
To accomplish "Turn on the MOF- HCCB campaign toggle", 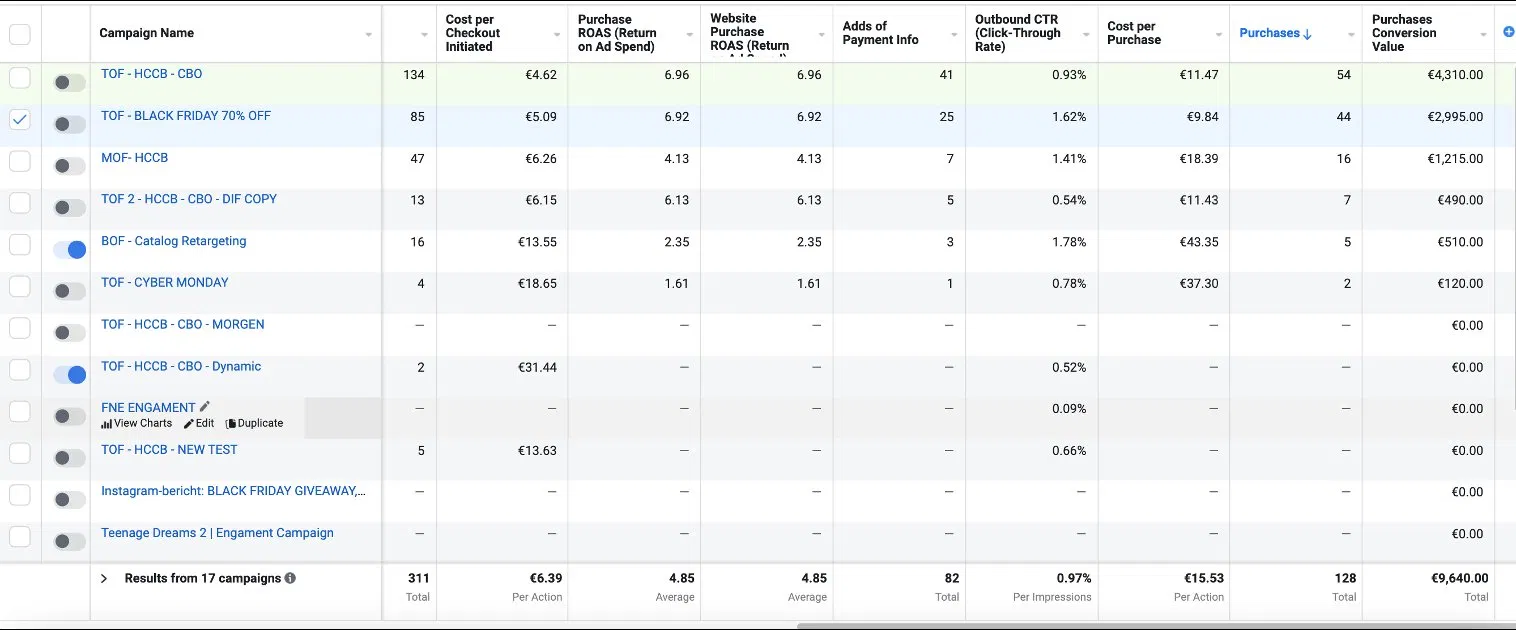I will (x=69, y=166).
